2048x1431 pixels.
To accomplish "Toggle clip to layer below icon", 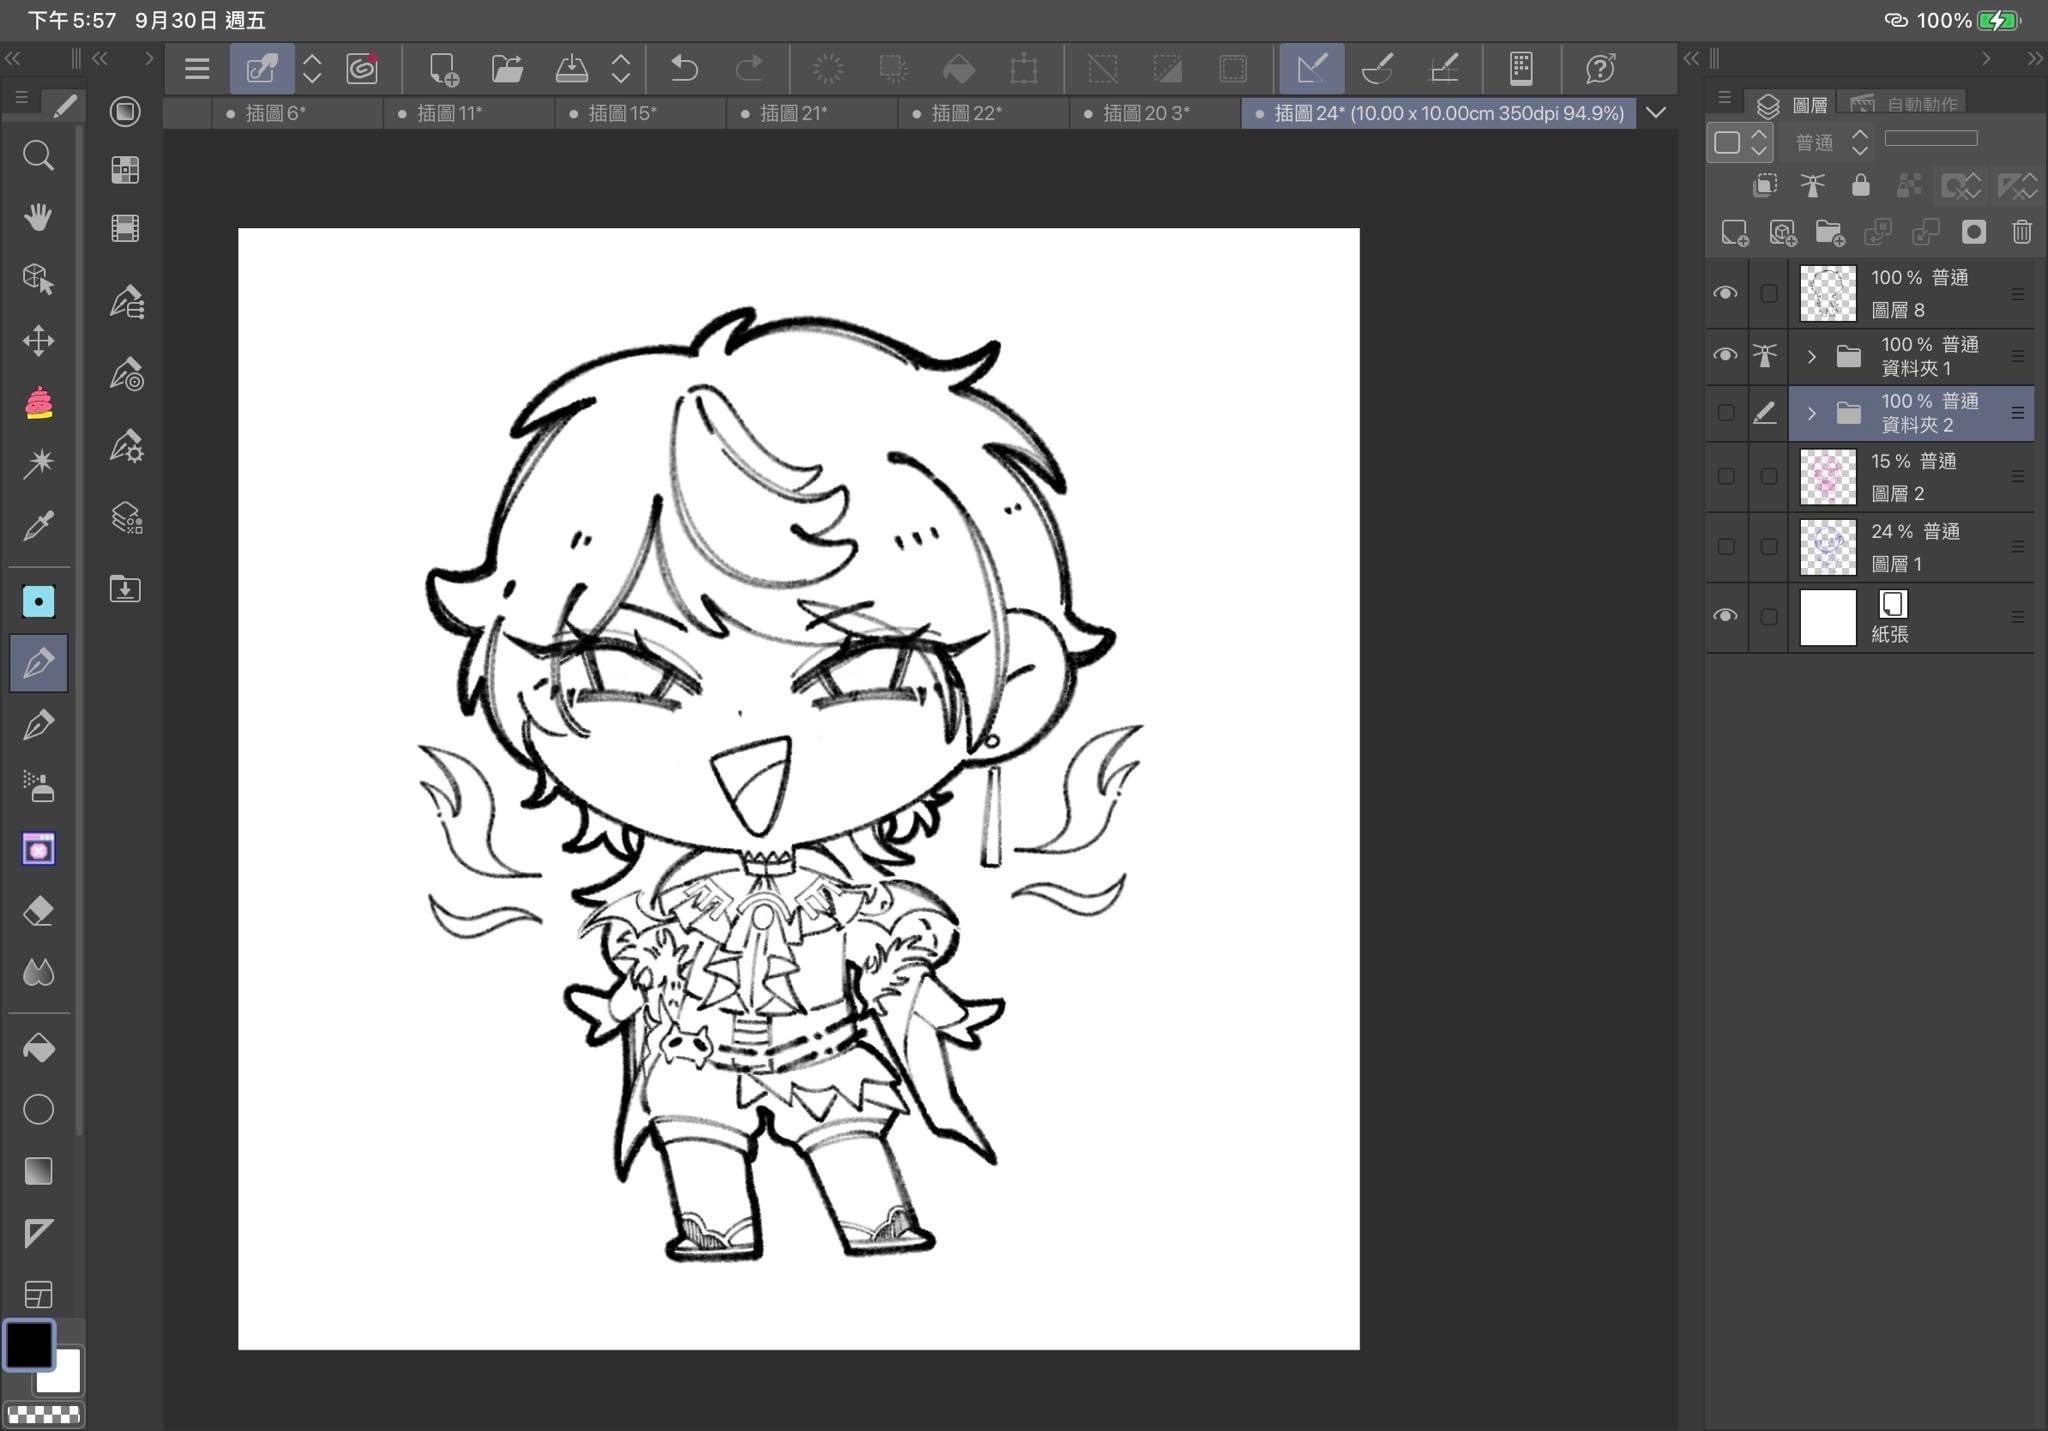I will click(1765, 185).
